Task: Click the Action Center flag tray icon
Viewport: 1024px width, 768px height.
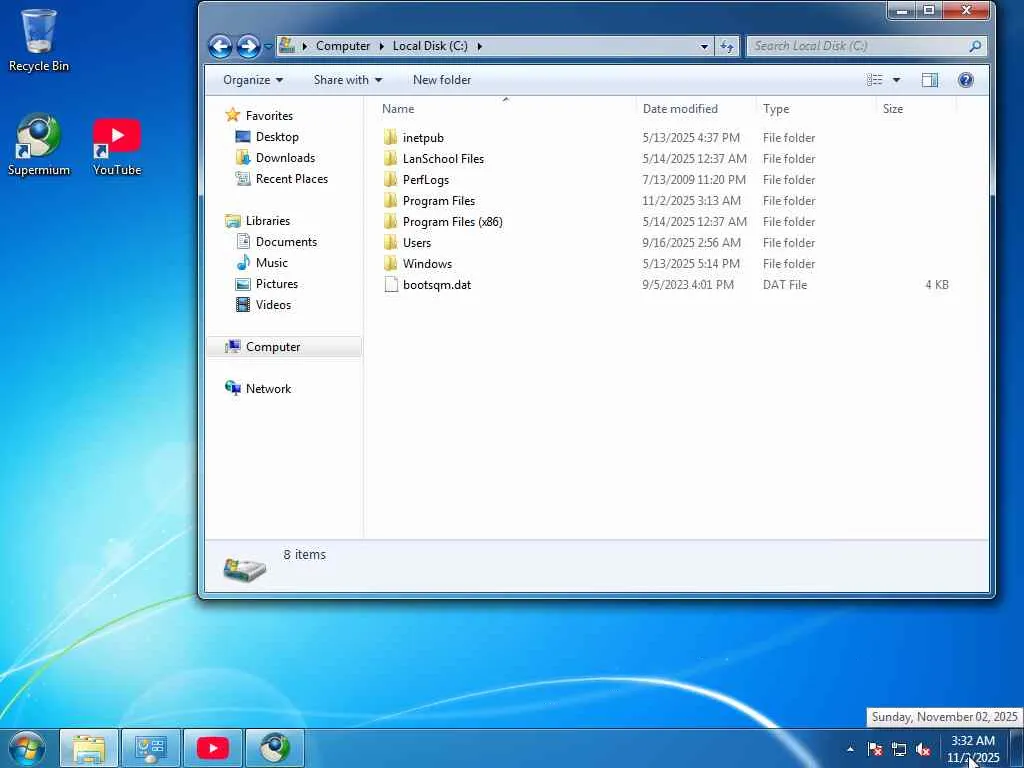Action: (x=875, y=749)
